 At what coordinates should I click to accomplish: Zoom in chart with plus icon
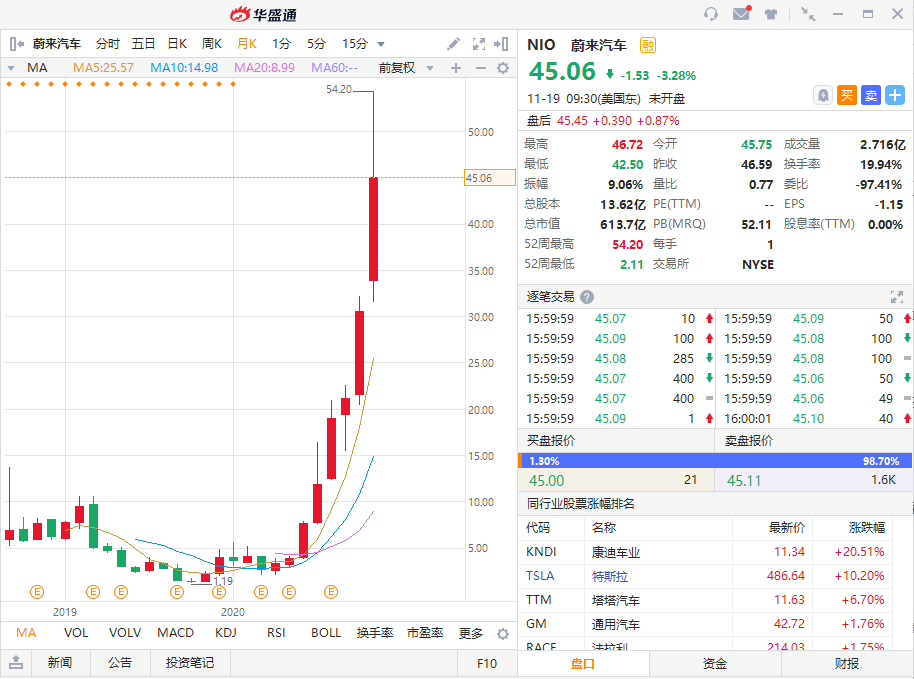456,68
